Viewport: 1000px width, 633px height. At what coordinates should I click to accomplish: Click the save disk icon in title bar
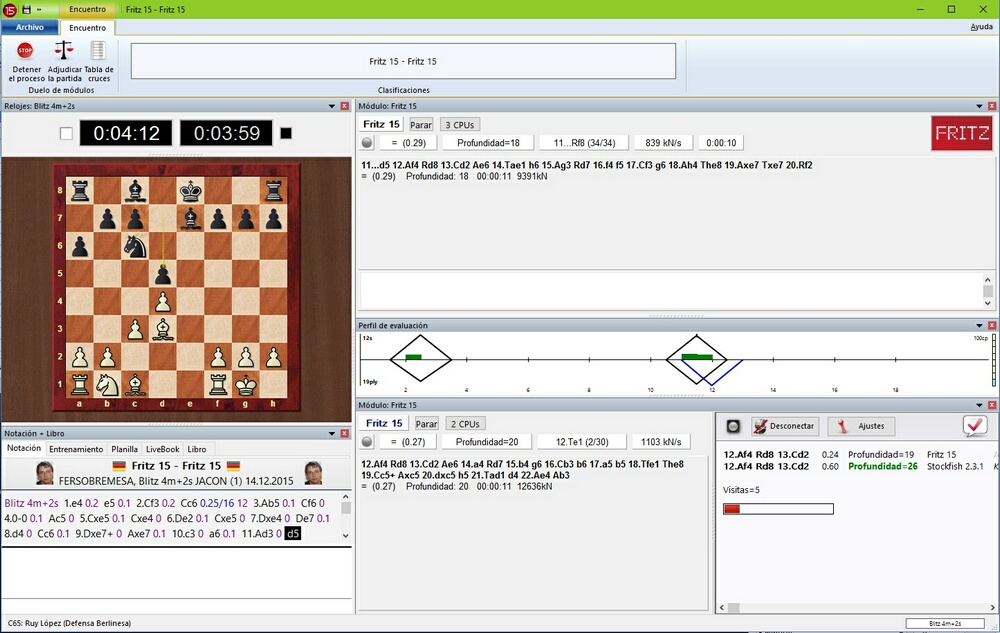point(26,10)
